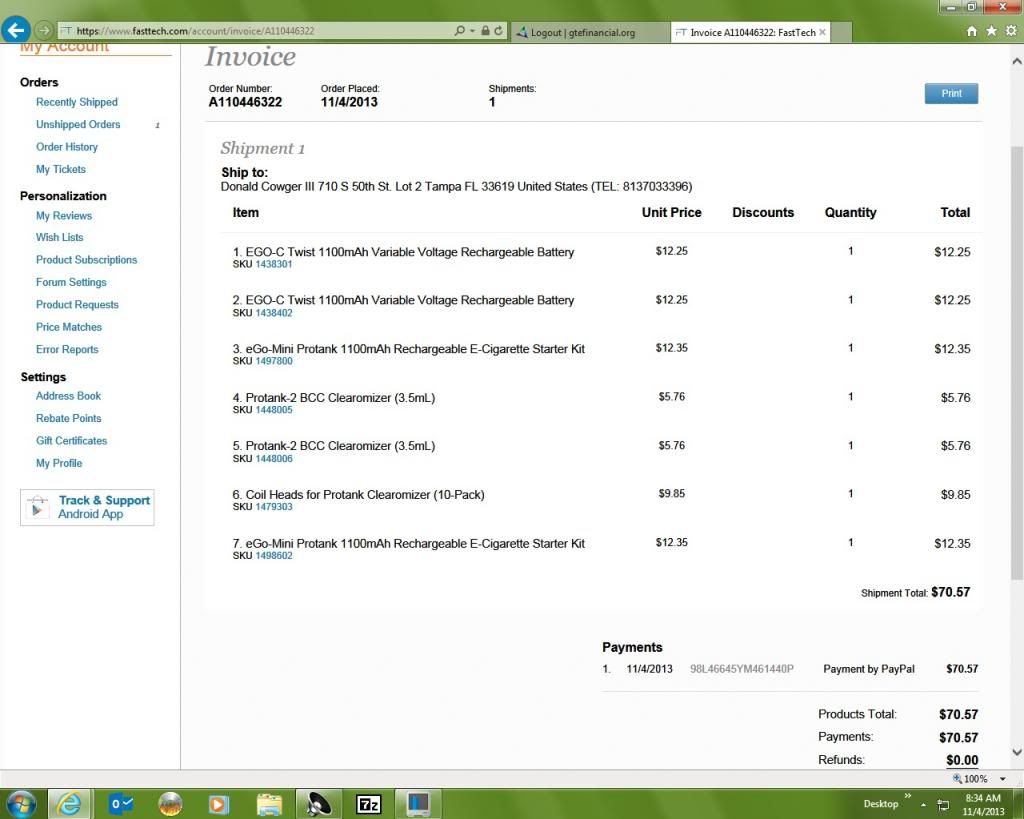The width and height of the screenshot is (1024, 819).
Task: Go to Unshipped Orders in sidebar
Action: [78, 125]
